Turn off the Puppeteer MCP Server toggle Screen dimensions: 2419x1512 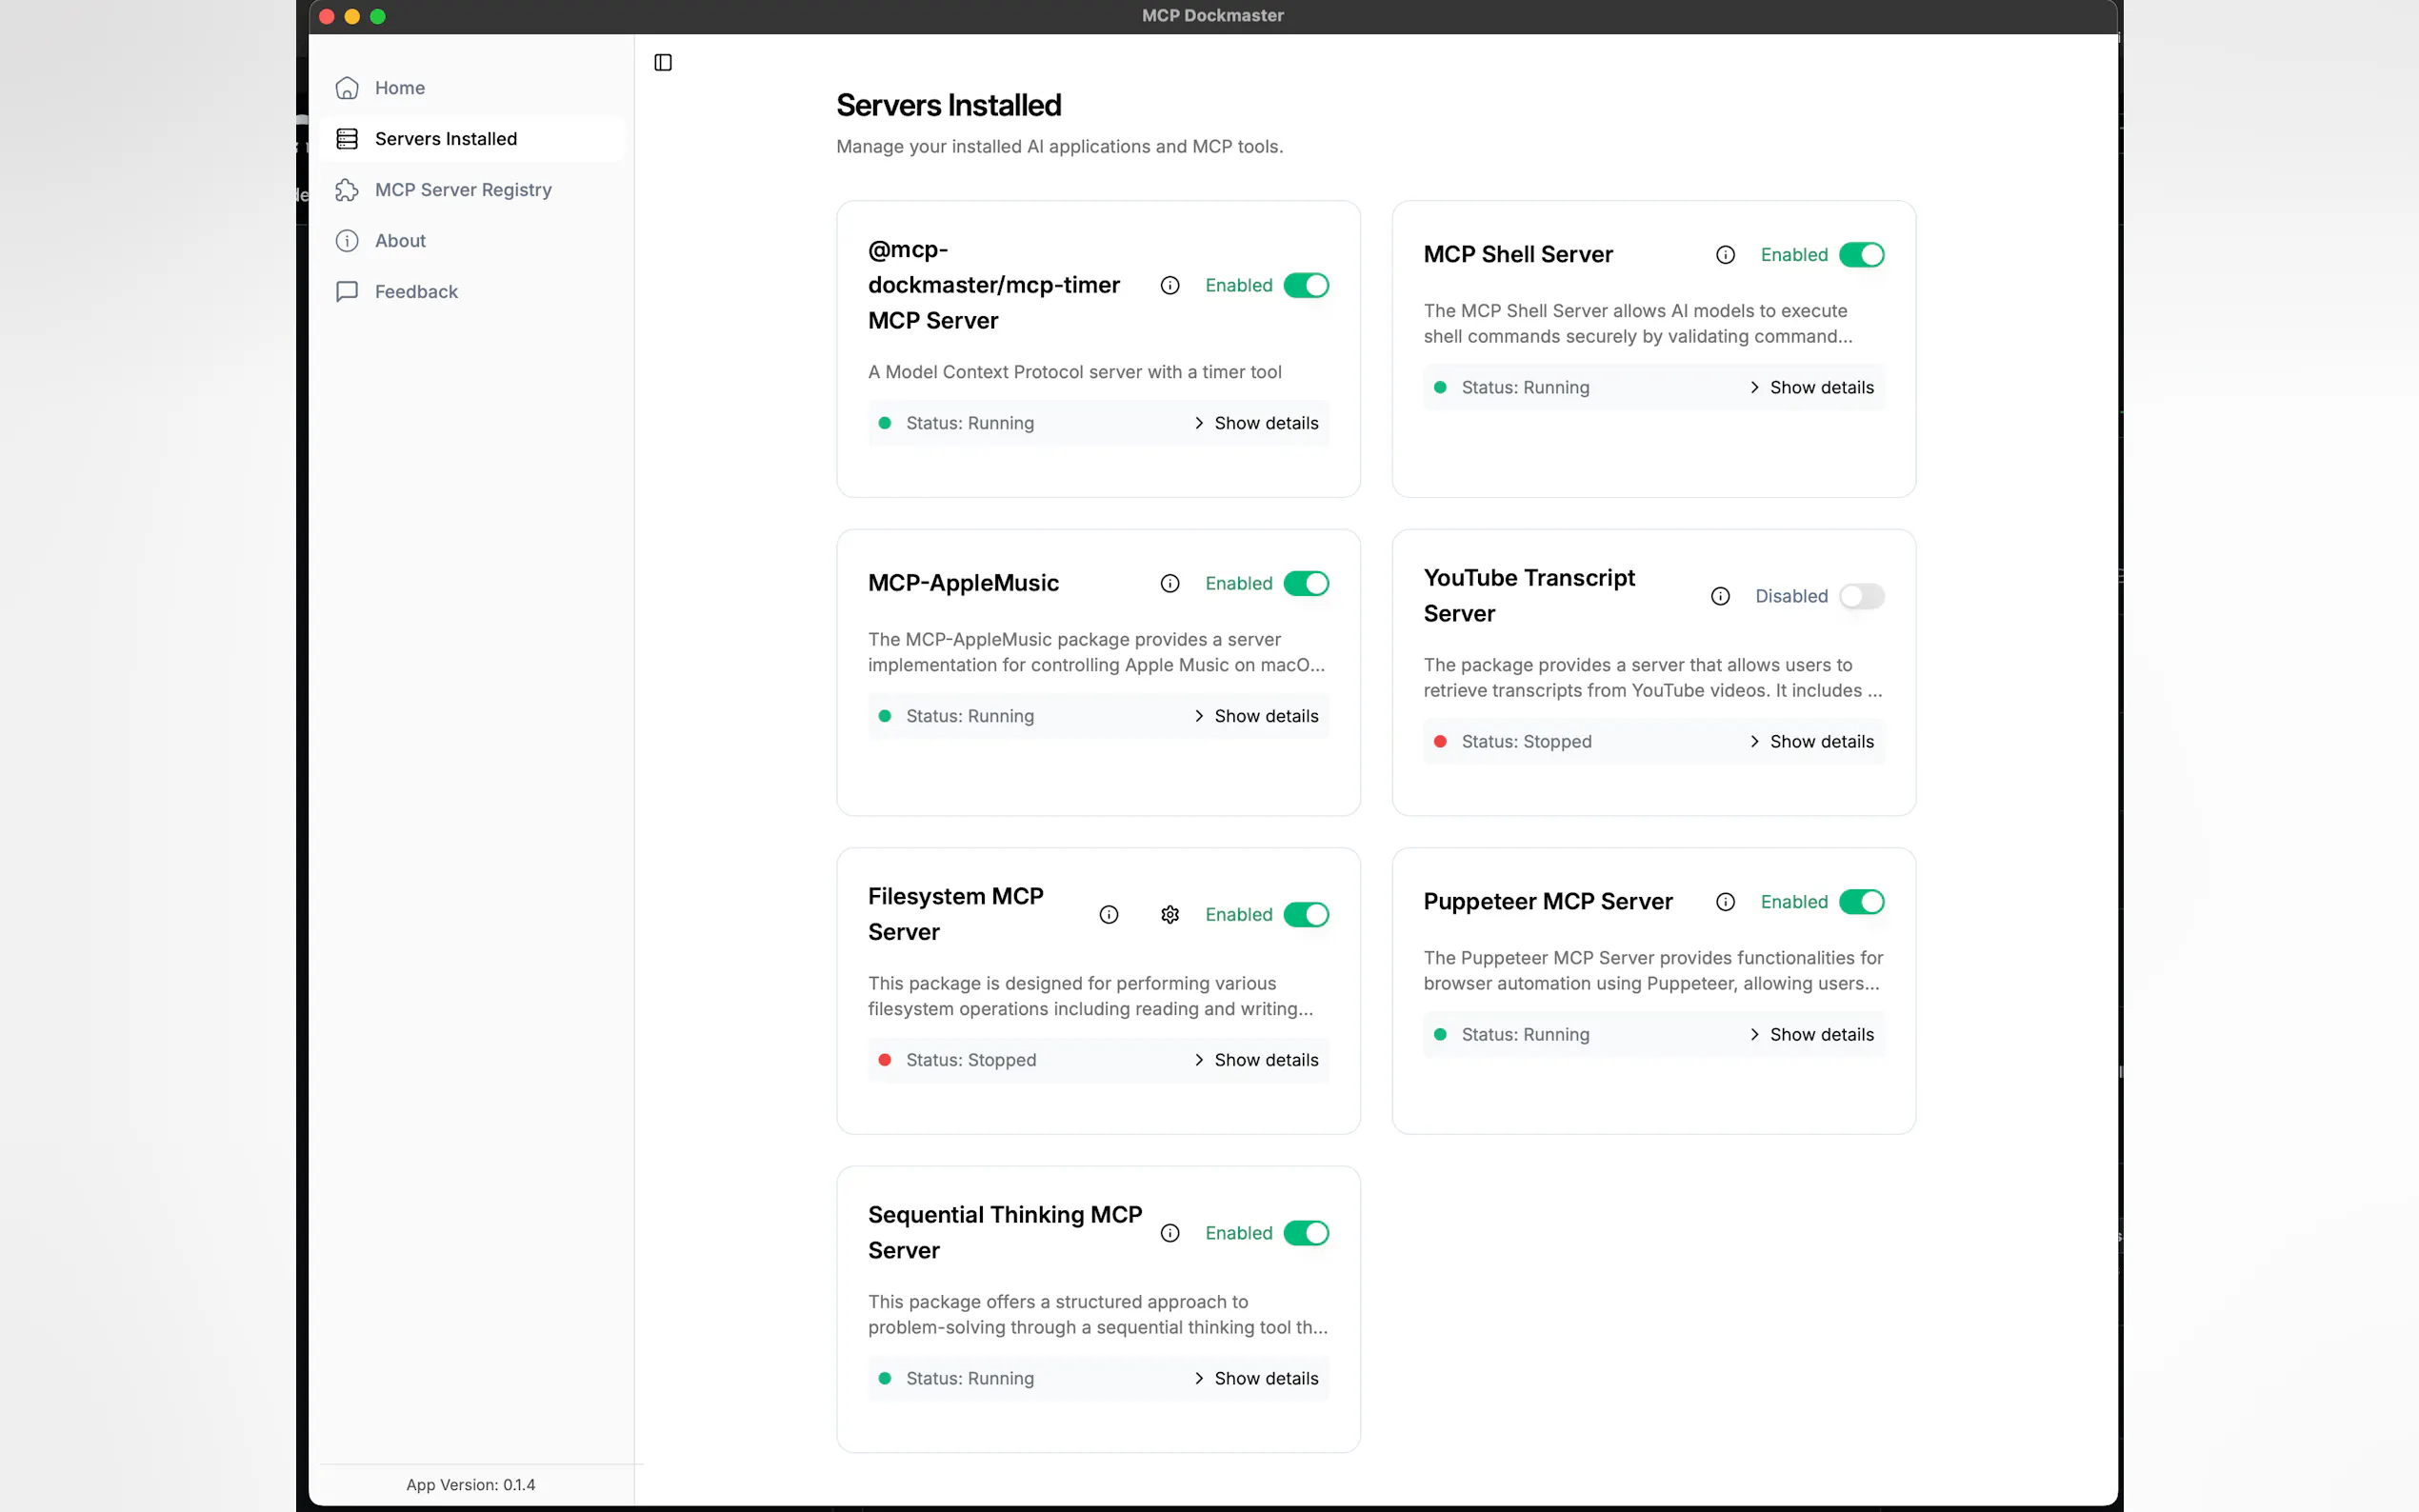pyautogui.click(x=1861, y=901)
